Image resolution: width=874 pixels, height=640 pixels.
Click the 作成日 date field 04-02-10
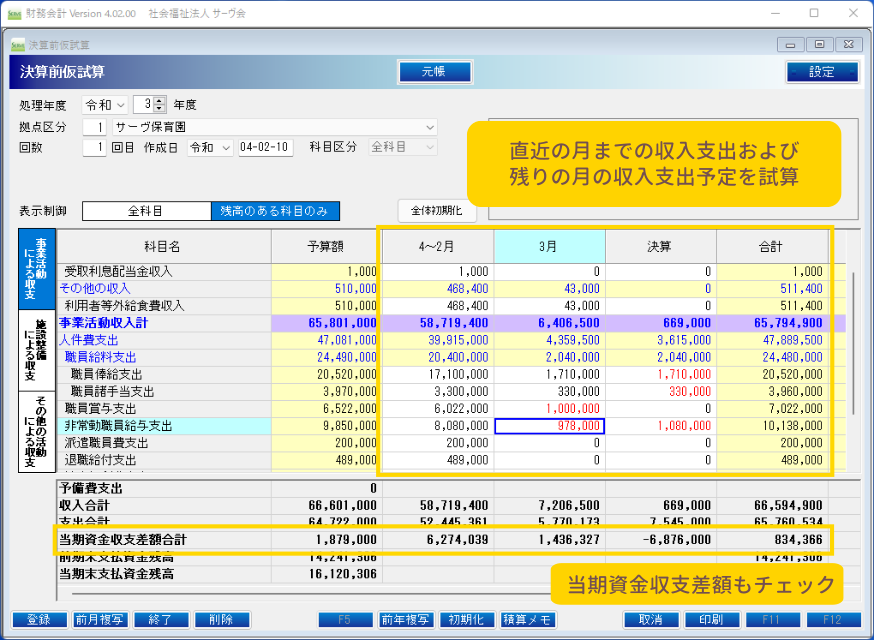[266, 148]
